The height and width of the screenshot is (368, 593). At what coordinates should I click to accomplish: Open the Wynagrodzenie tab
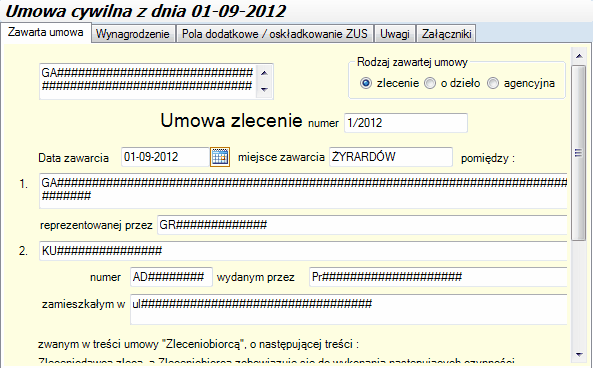[133, 34]
